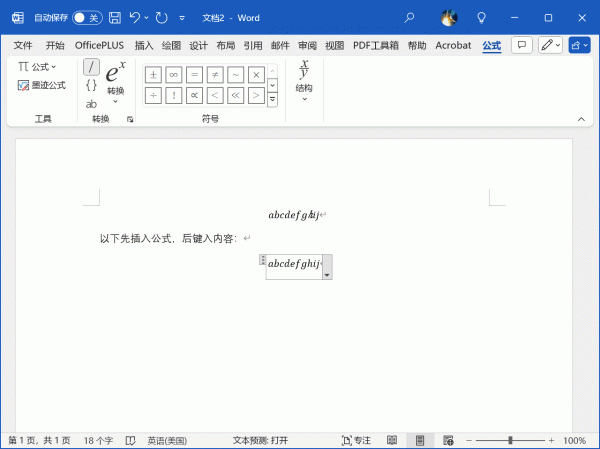Switch to 专注 focus mode

tap(356, 441)
